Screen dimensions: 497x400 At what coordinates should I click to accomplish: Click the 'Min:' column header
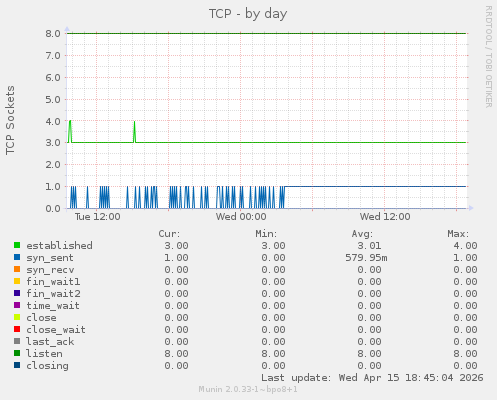point(266,234)
